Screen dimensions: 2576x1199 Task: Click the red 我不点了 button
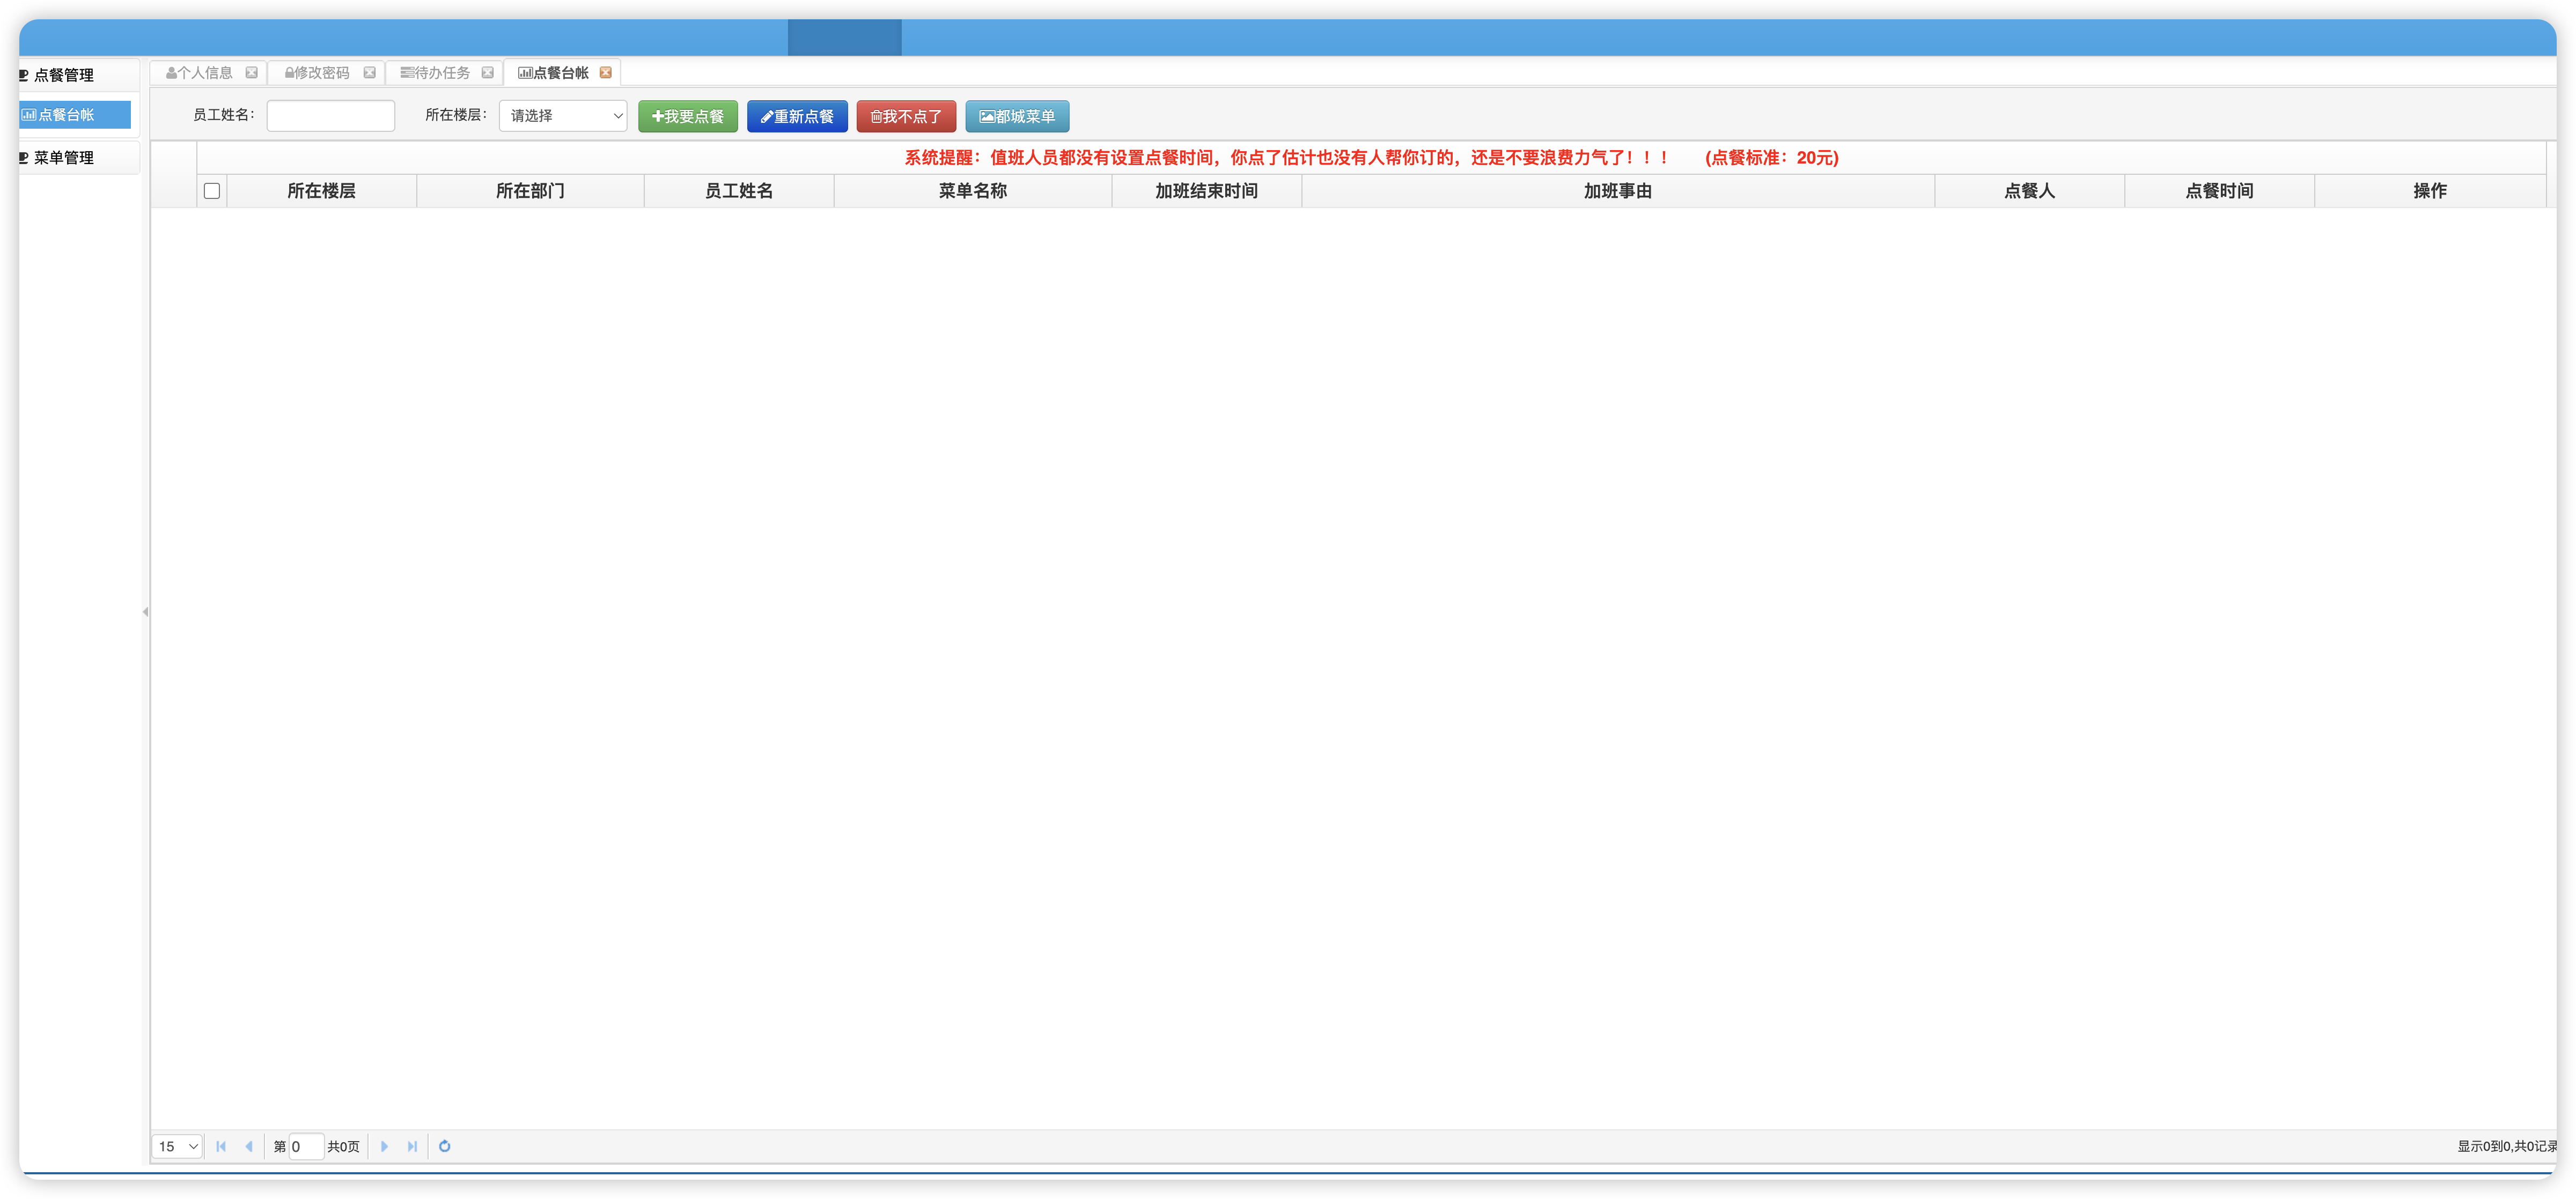(906, 116)
